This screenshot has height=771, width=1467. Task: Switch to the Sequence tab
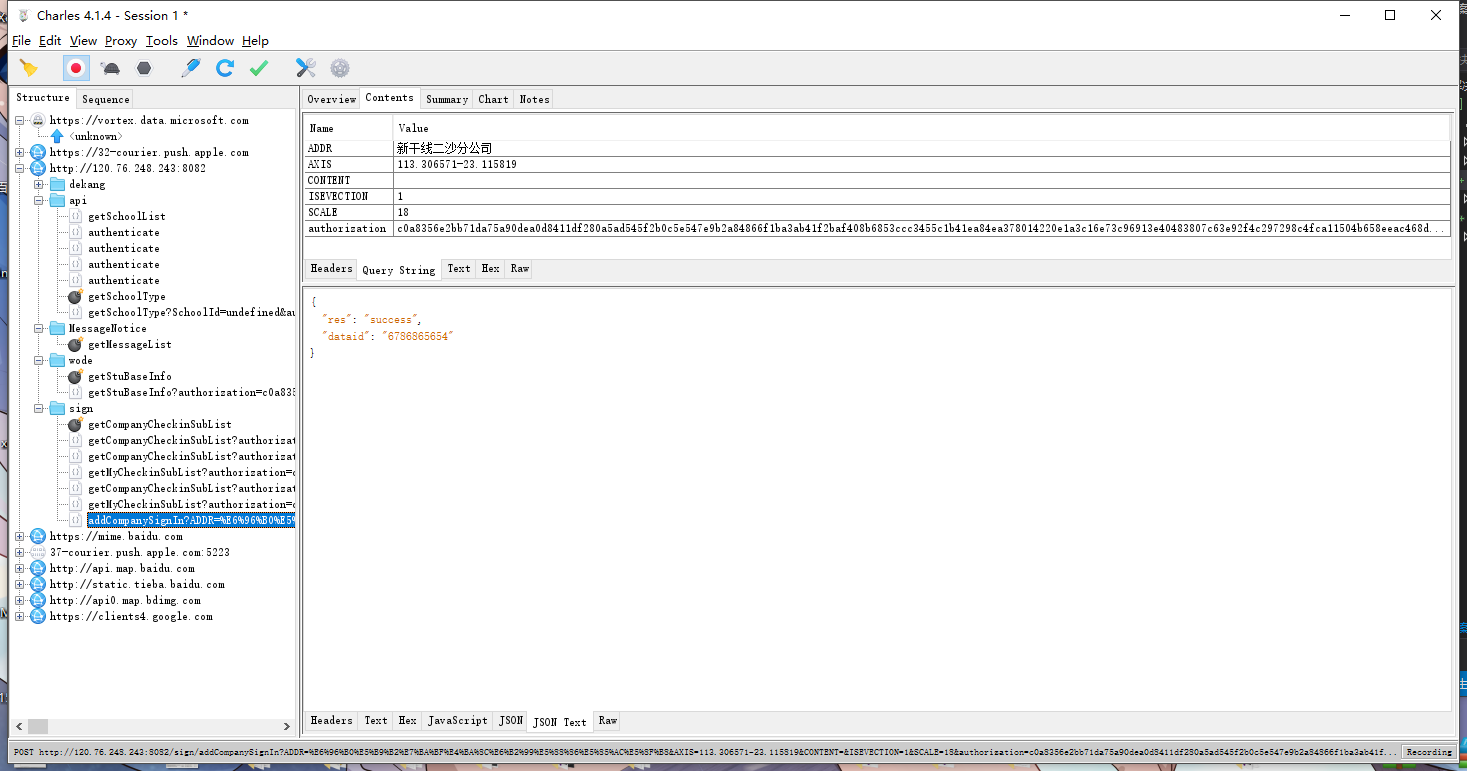tap(105, 99)
